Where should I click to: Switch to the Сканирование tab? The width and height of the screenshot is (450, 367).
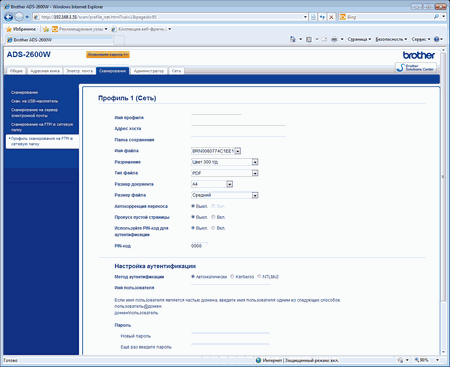pyautogui.click(x=112, y=71)
